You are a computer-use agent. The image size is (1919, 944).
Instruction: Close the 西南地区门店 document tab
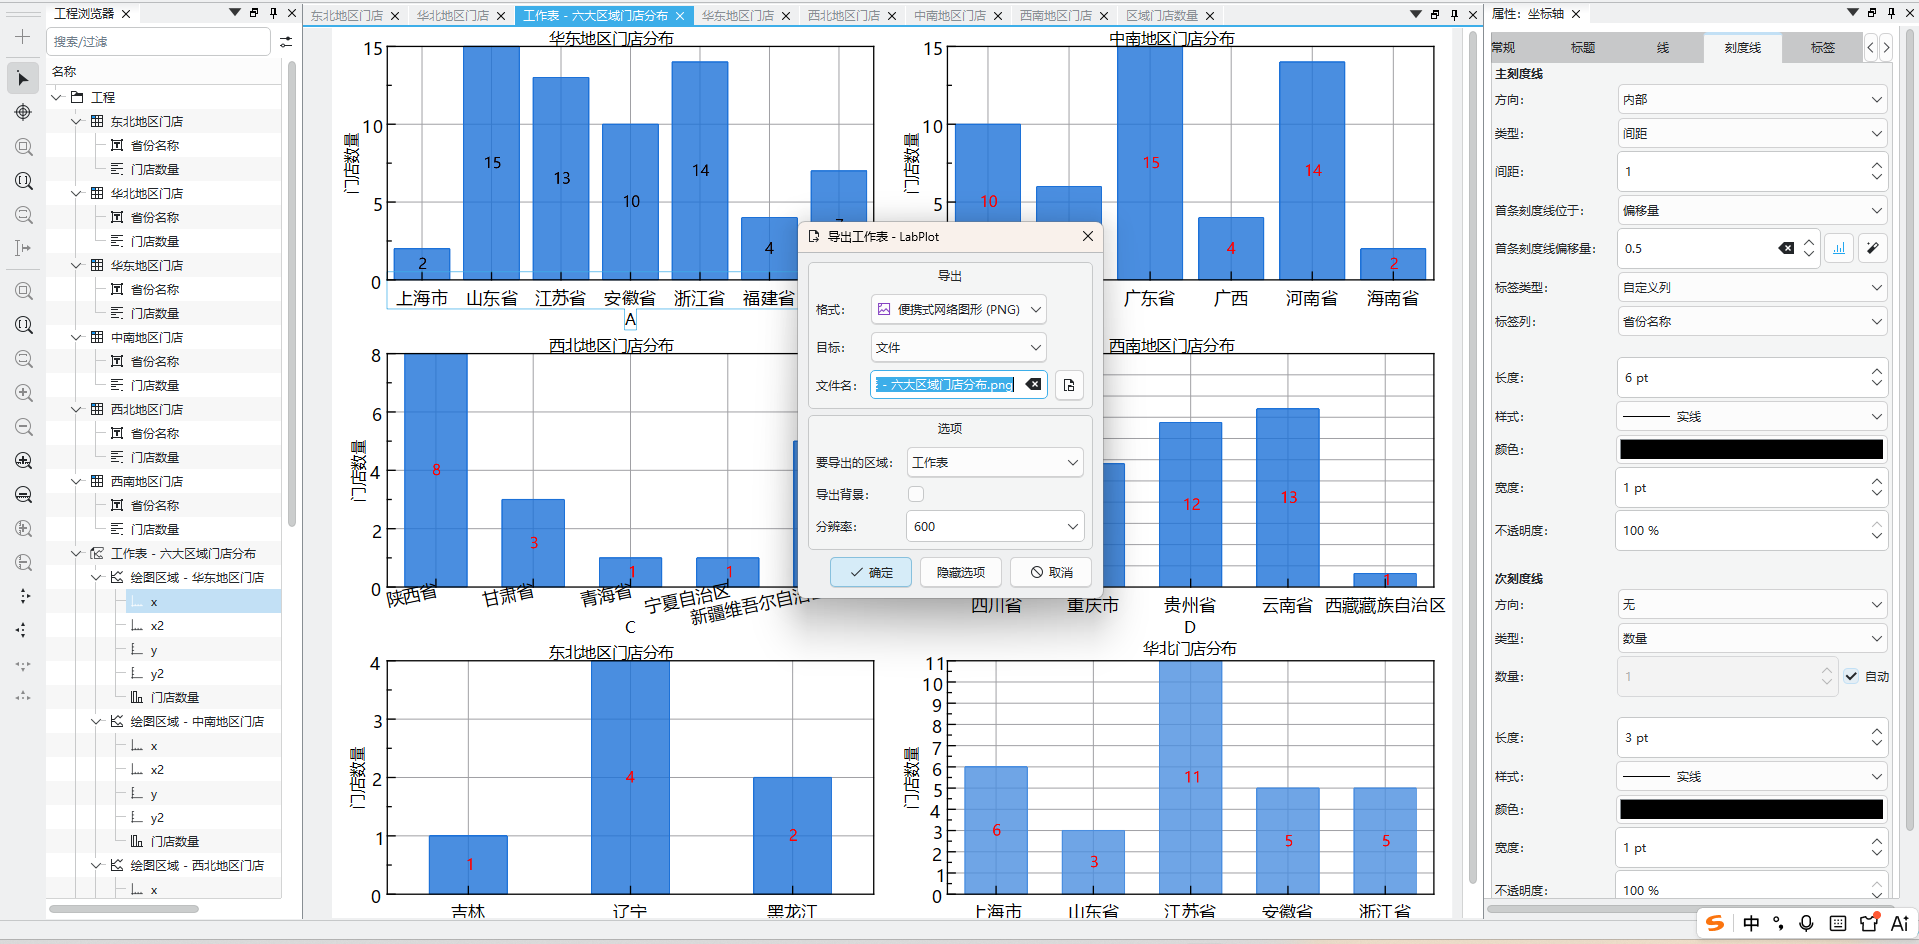point(1104,16)
